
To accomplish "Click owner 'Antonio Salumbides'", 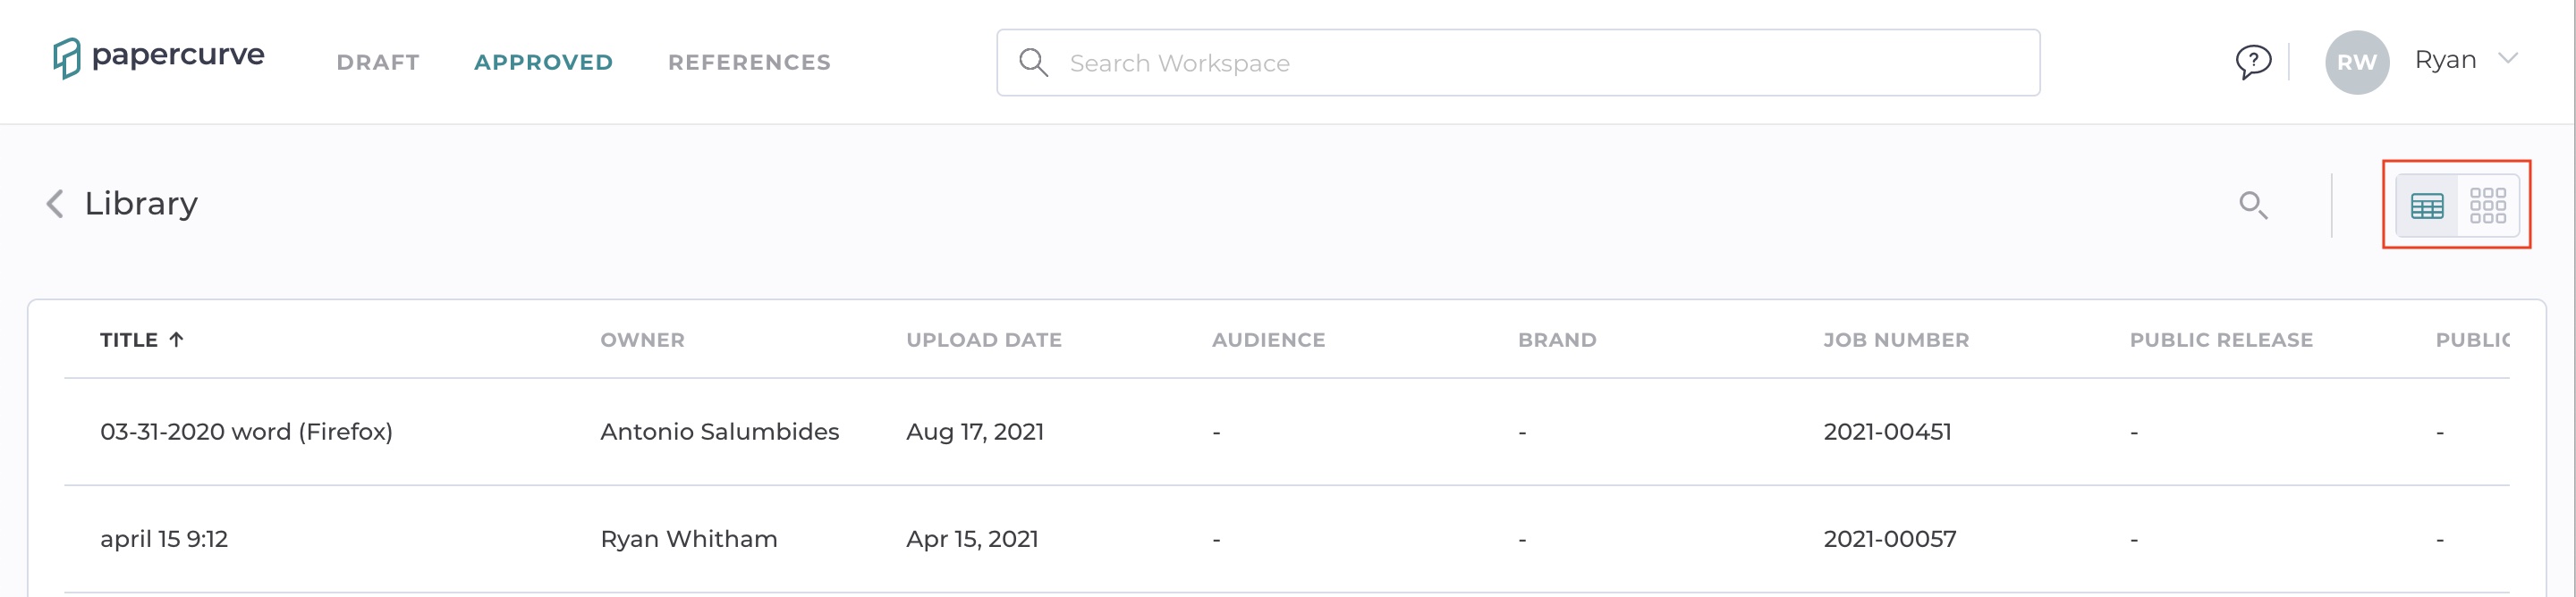I will point(719,432).
